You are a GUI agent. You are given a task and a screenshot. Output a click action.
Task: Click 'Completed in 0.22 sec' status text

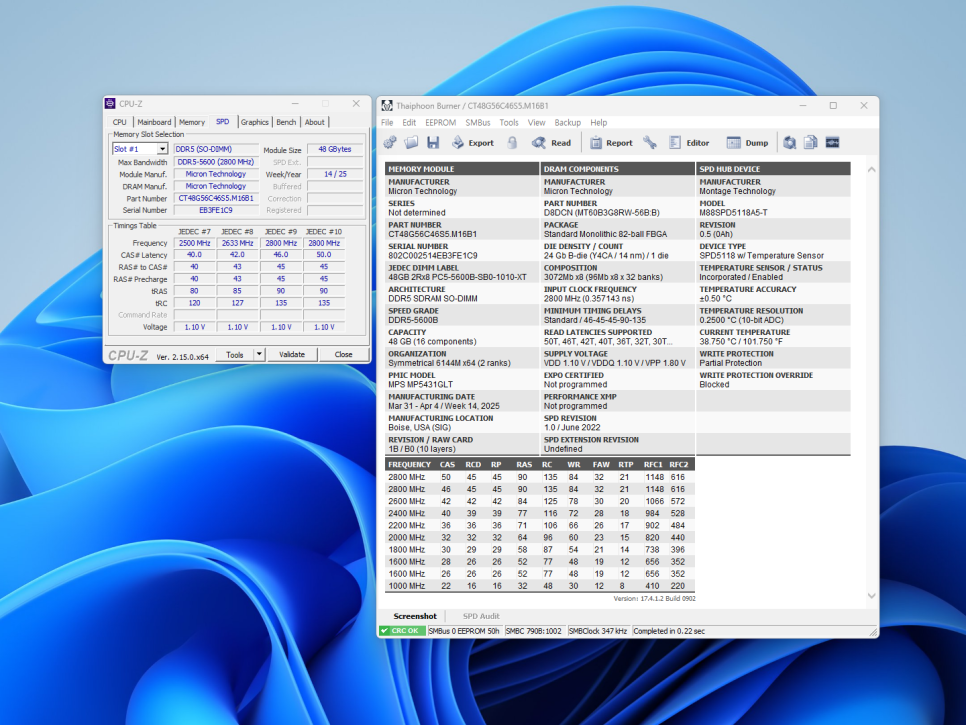[669, 631]
